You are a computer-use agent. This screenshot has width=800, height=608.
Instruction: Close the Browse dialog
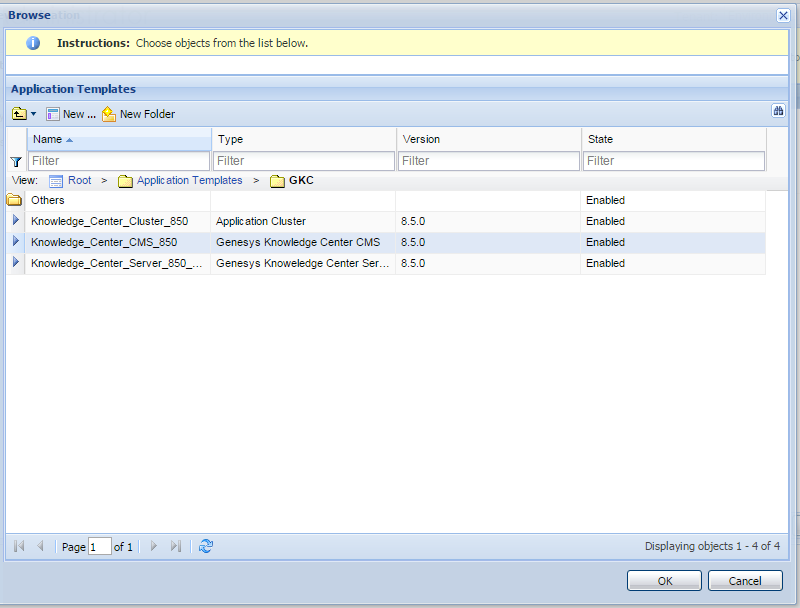point(783,16)
